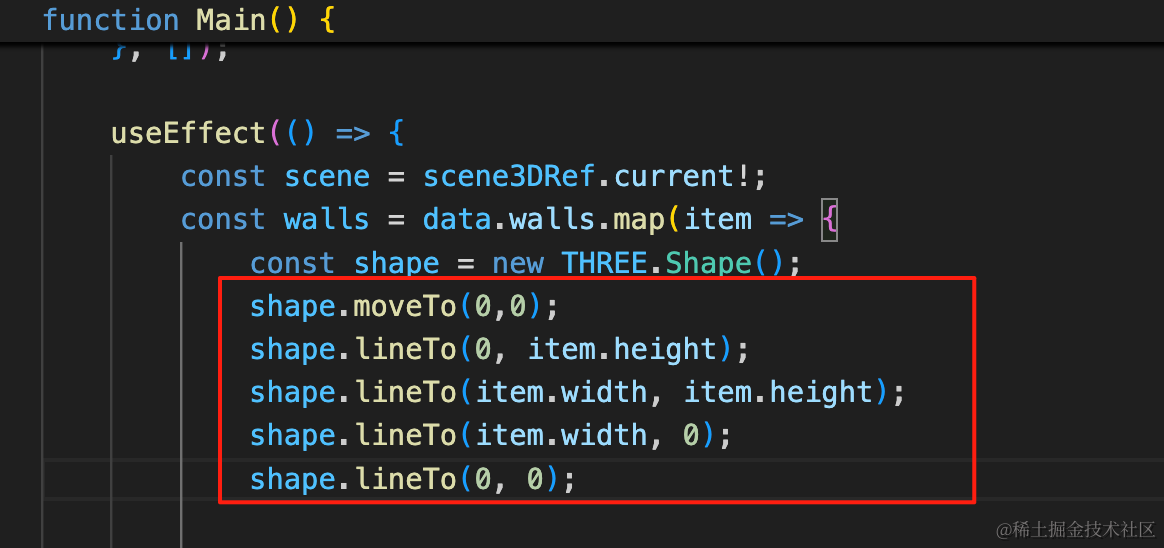1164x548 pixels.
Task: Click 'item.width' in lineTo(item.width, 0)
Action: click(561, 436)
